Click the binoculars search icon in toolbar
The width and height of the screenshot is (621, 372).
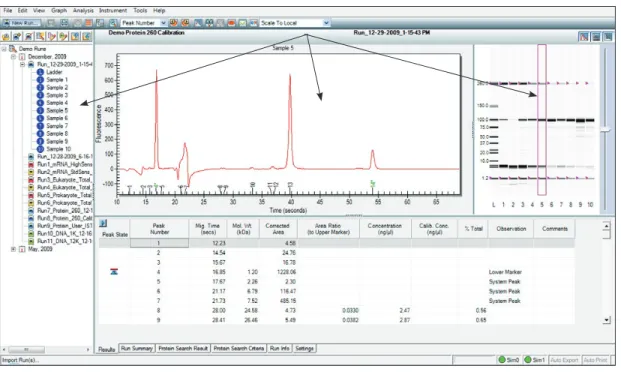(x=209, y=23)
